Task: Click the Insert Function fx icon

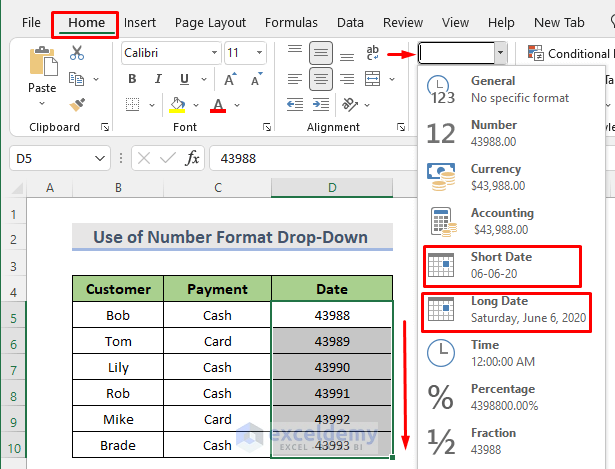Action: pyautogui.click(x=192, y=158)
